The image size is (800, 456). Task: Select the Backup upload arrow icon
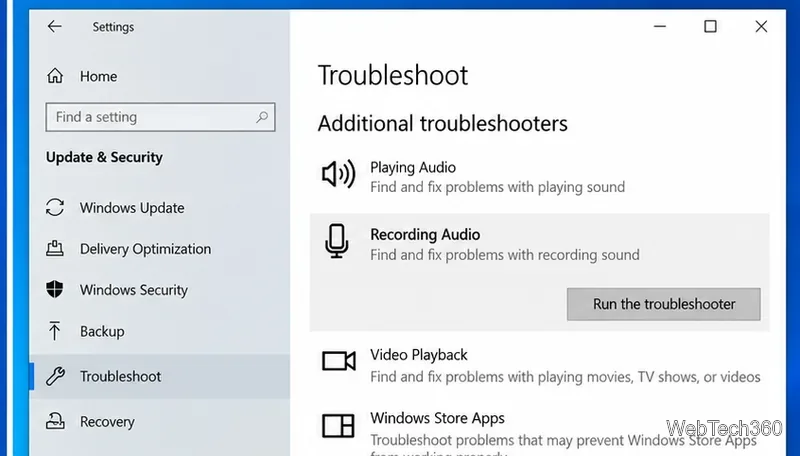tap(55, 331)
